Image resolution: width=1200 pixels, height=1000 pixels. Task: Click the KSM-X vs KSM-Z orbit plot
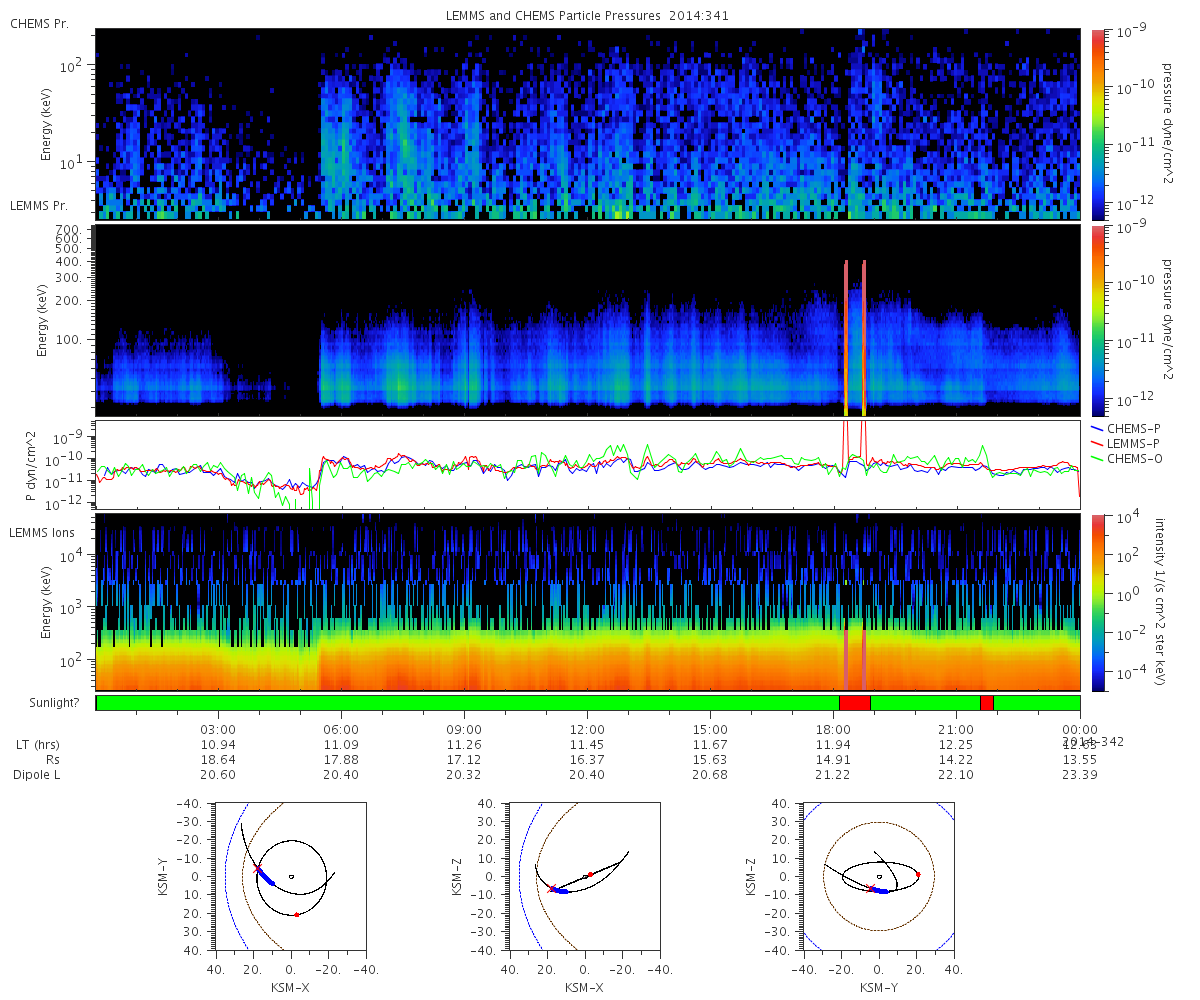coord(585,876)
